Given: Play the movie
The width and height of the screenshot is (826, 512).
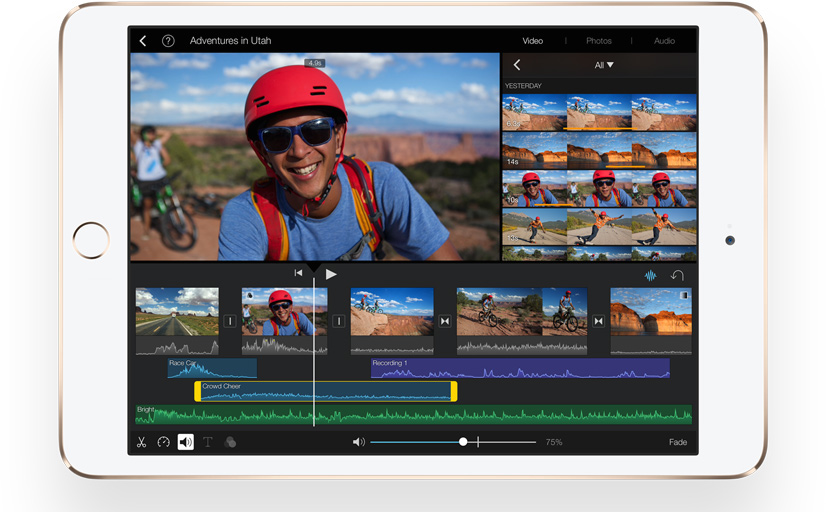Looking at the screenshot, I should click(x=330, y=274).
